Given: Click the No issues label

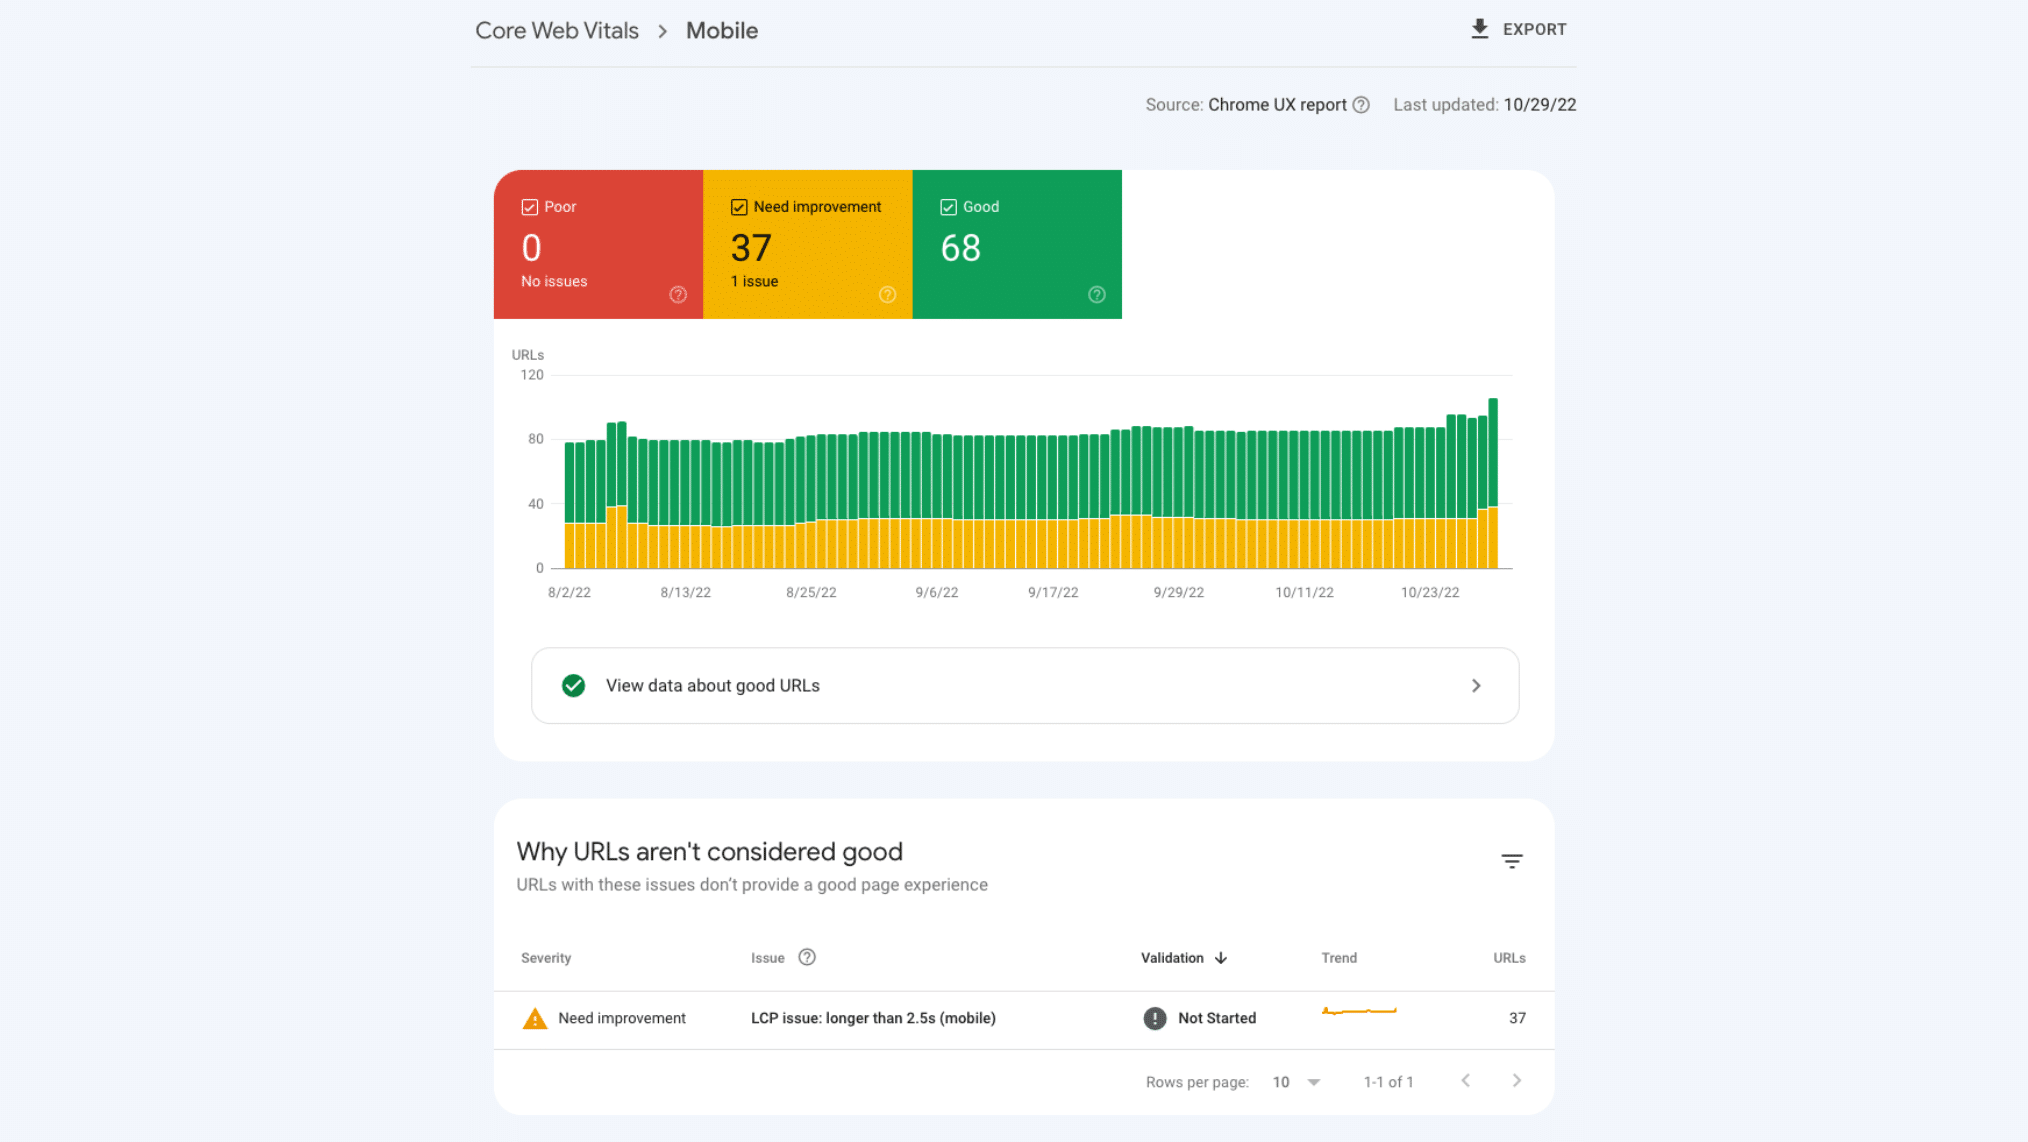Looking at the screenshot, I should 554,282.
